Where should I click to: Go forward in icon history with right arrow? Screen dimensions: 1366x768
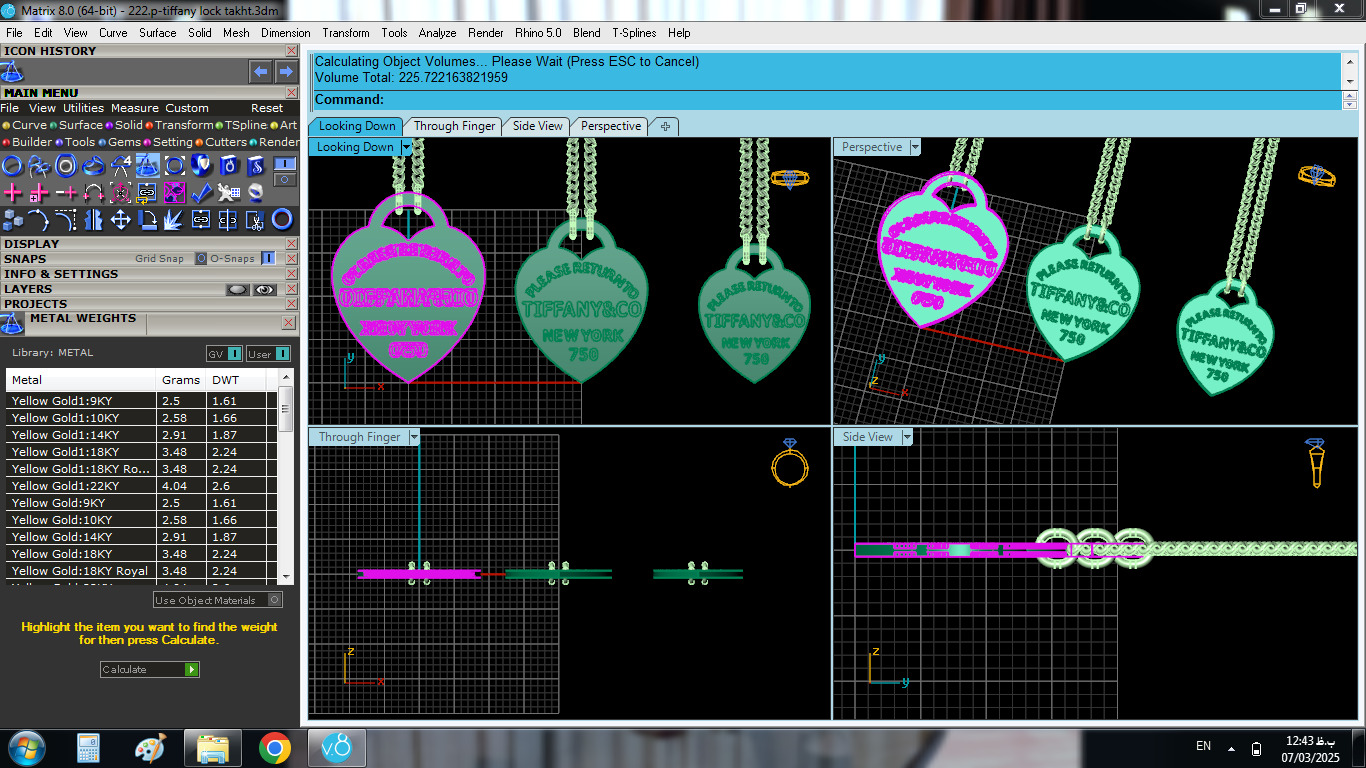click(x=286, y=71)
